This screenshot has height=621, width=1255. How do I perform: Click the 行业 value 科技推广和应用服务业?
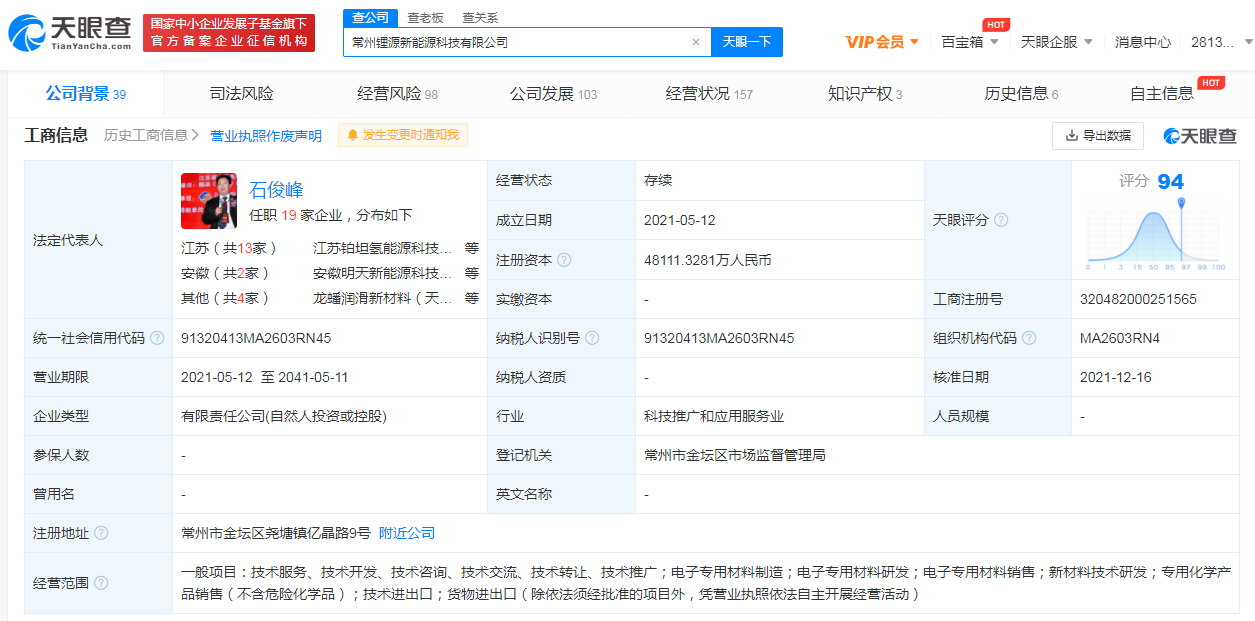pyautogui.click(x=714, y=416)
